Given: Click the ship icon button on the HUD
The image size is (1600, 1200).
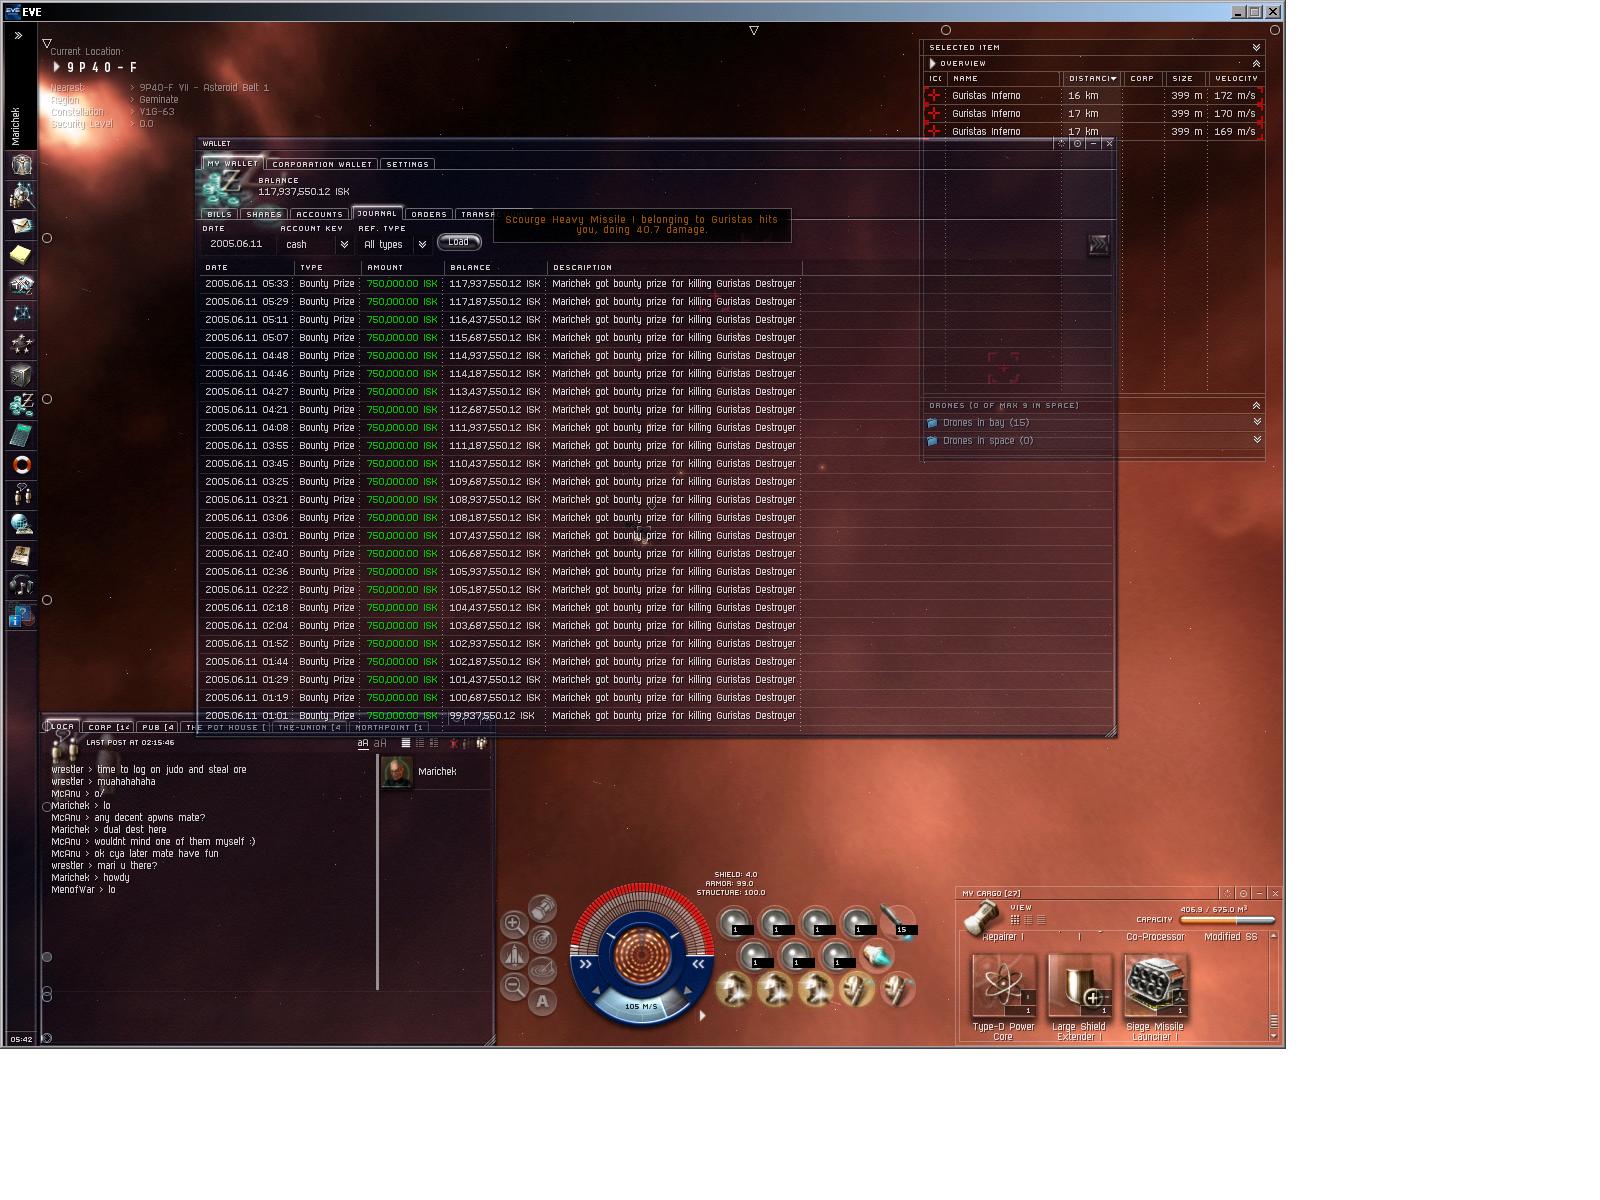Looking at the screenshot, I should tap(514, 955).
